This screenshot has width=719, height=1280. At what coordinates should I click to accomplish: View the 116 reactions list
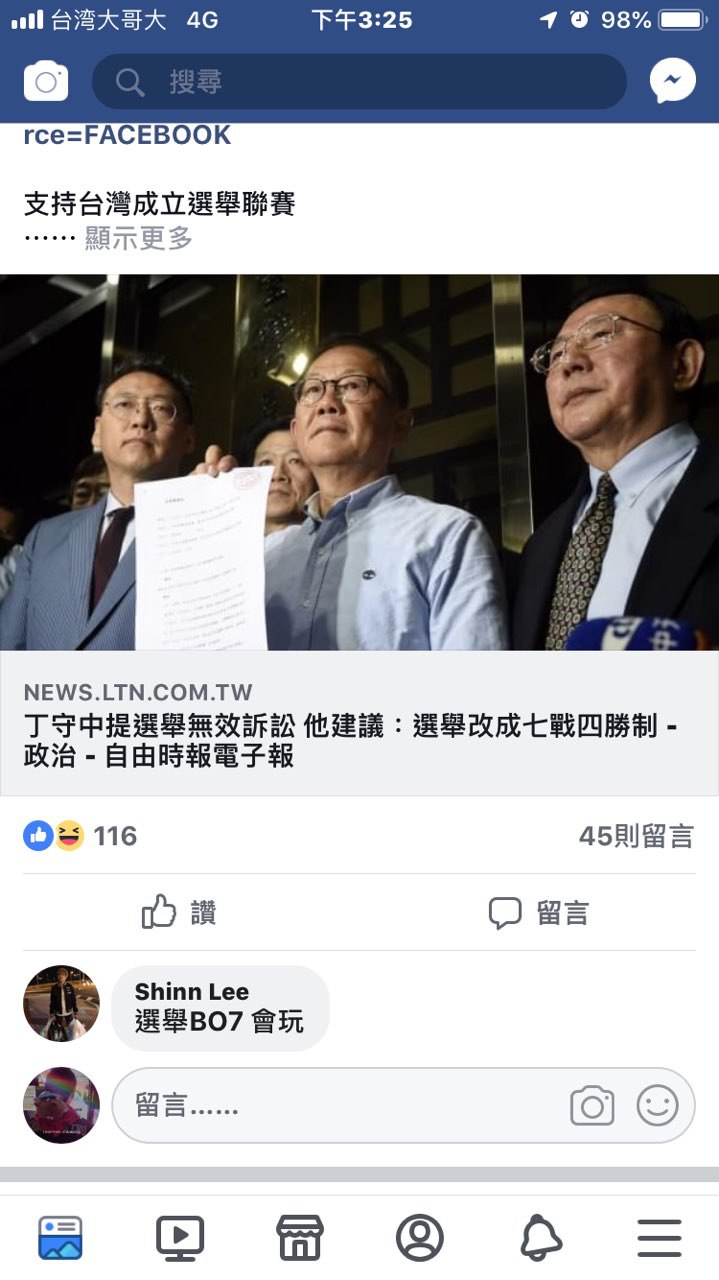tap(80, 836)
